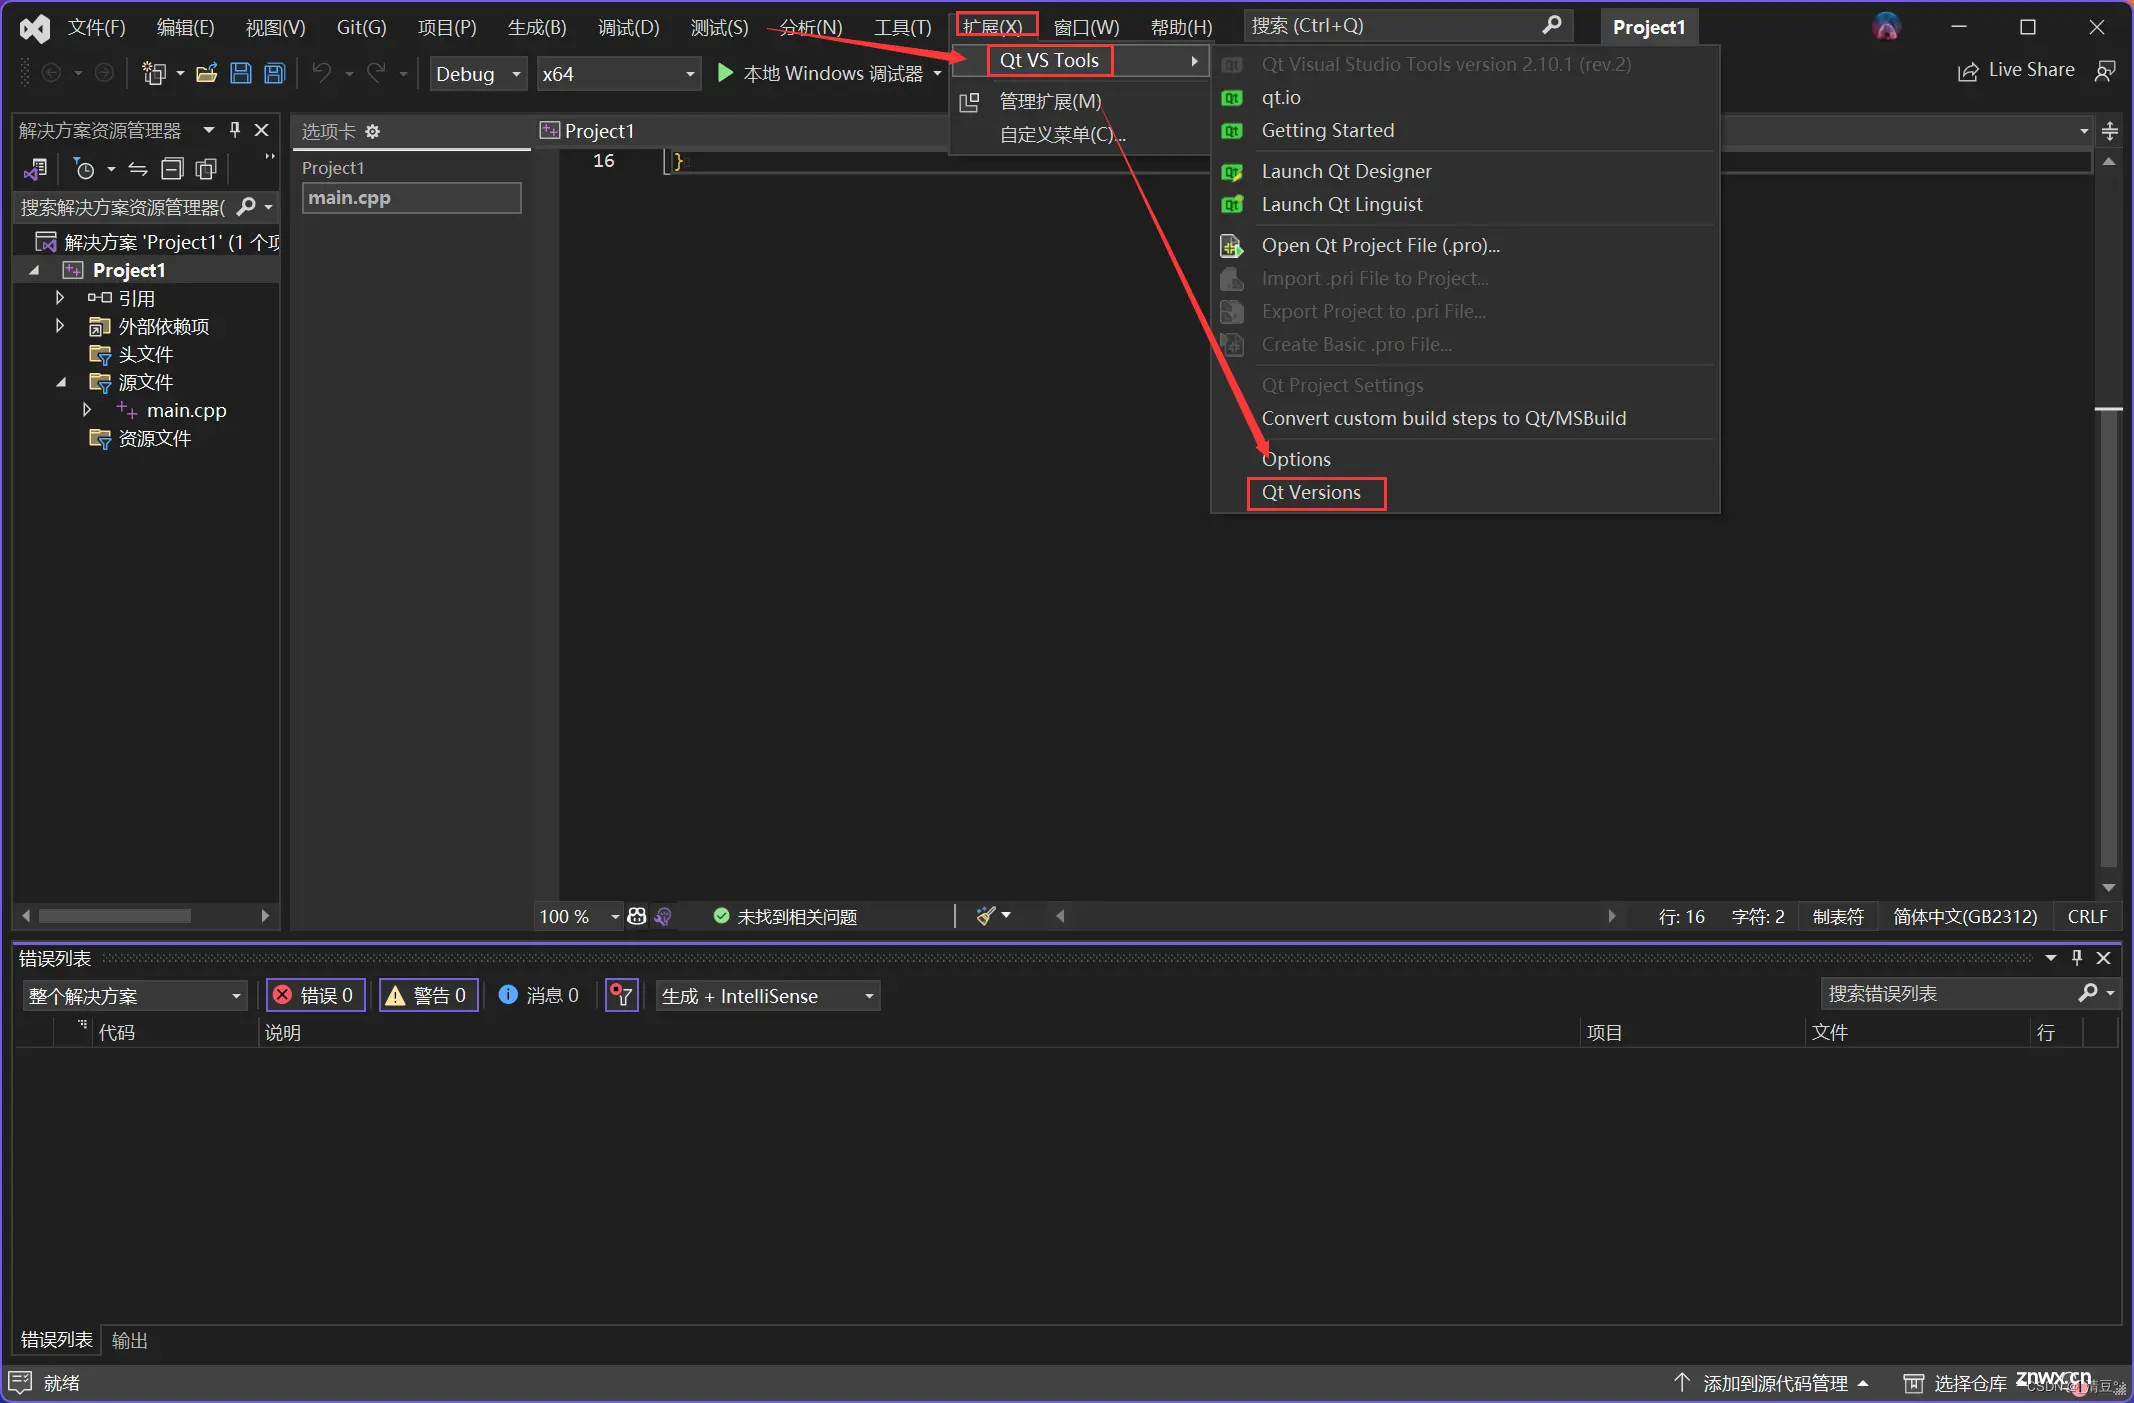This screenshot has height=1403, width=2134.
Task: Click the Solution Explorer horizontal scrollbar thumb
Action: [x=115, y=916]
